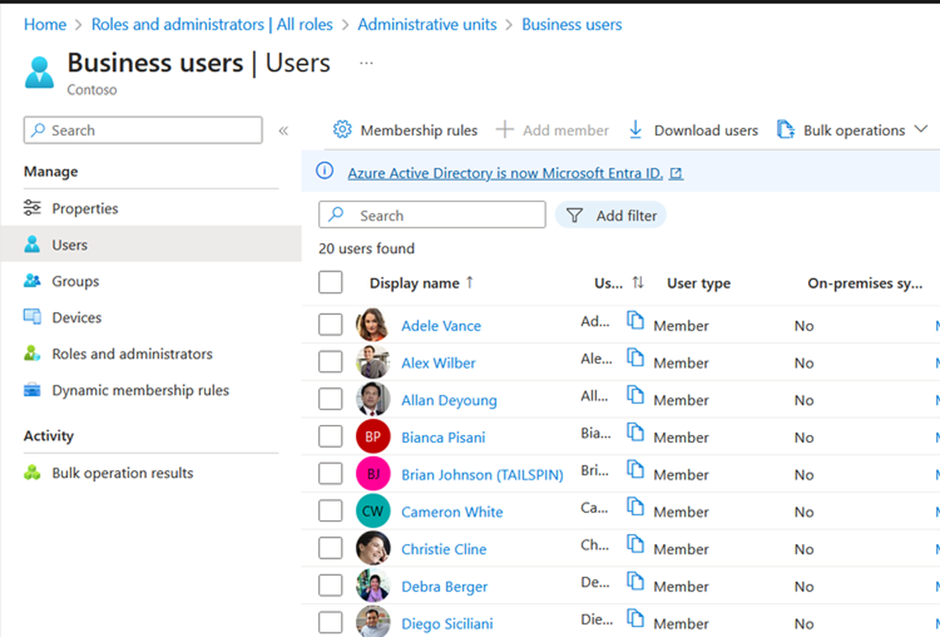Screen dimensions: 940x637
Task: Click the Download users arrow icon
Action: tap(635, 130)
